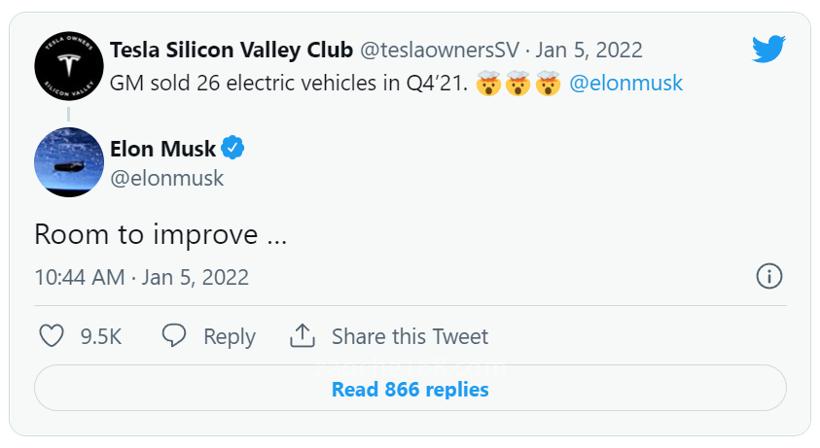Image resolution: width=820 pixels, height=448 pixels.
Task: Click the Twitter bird logo
Action: (767, 48)
